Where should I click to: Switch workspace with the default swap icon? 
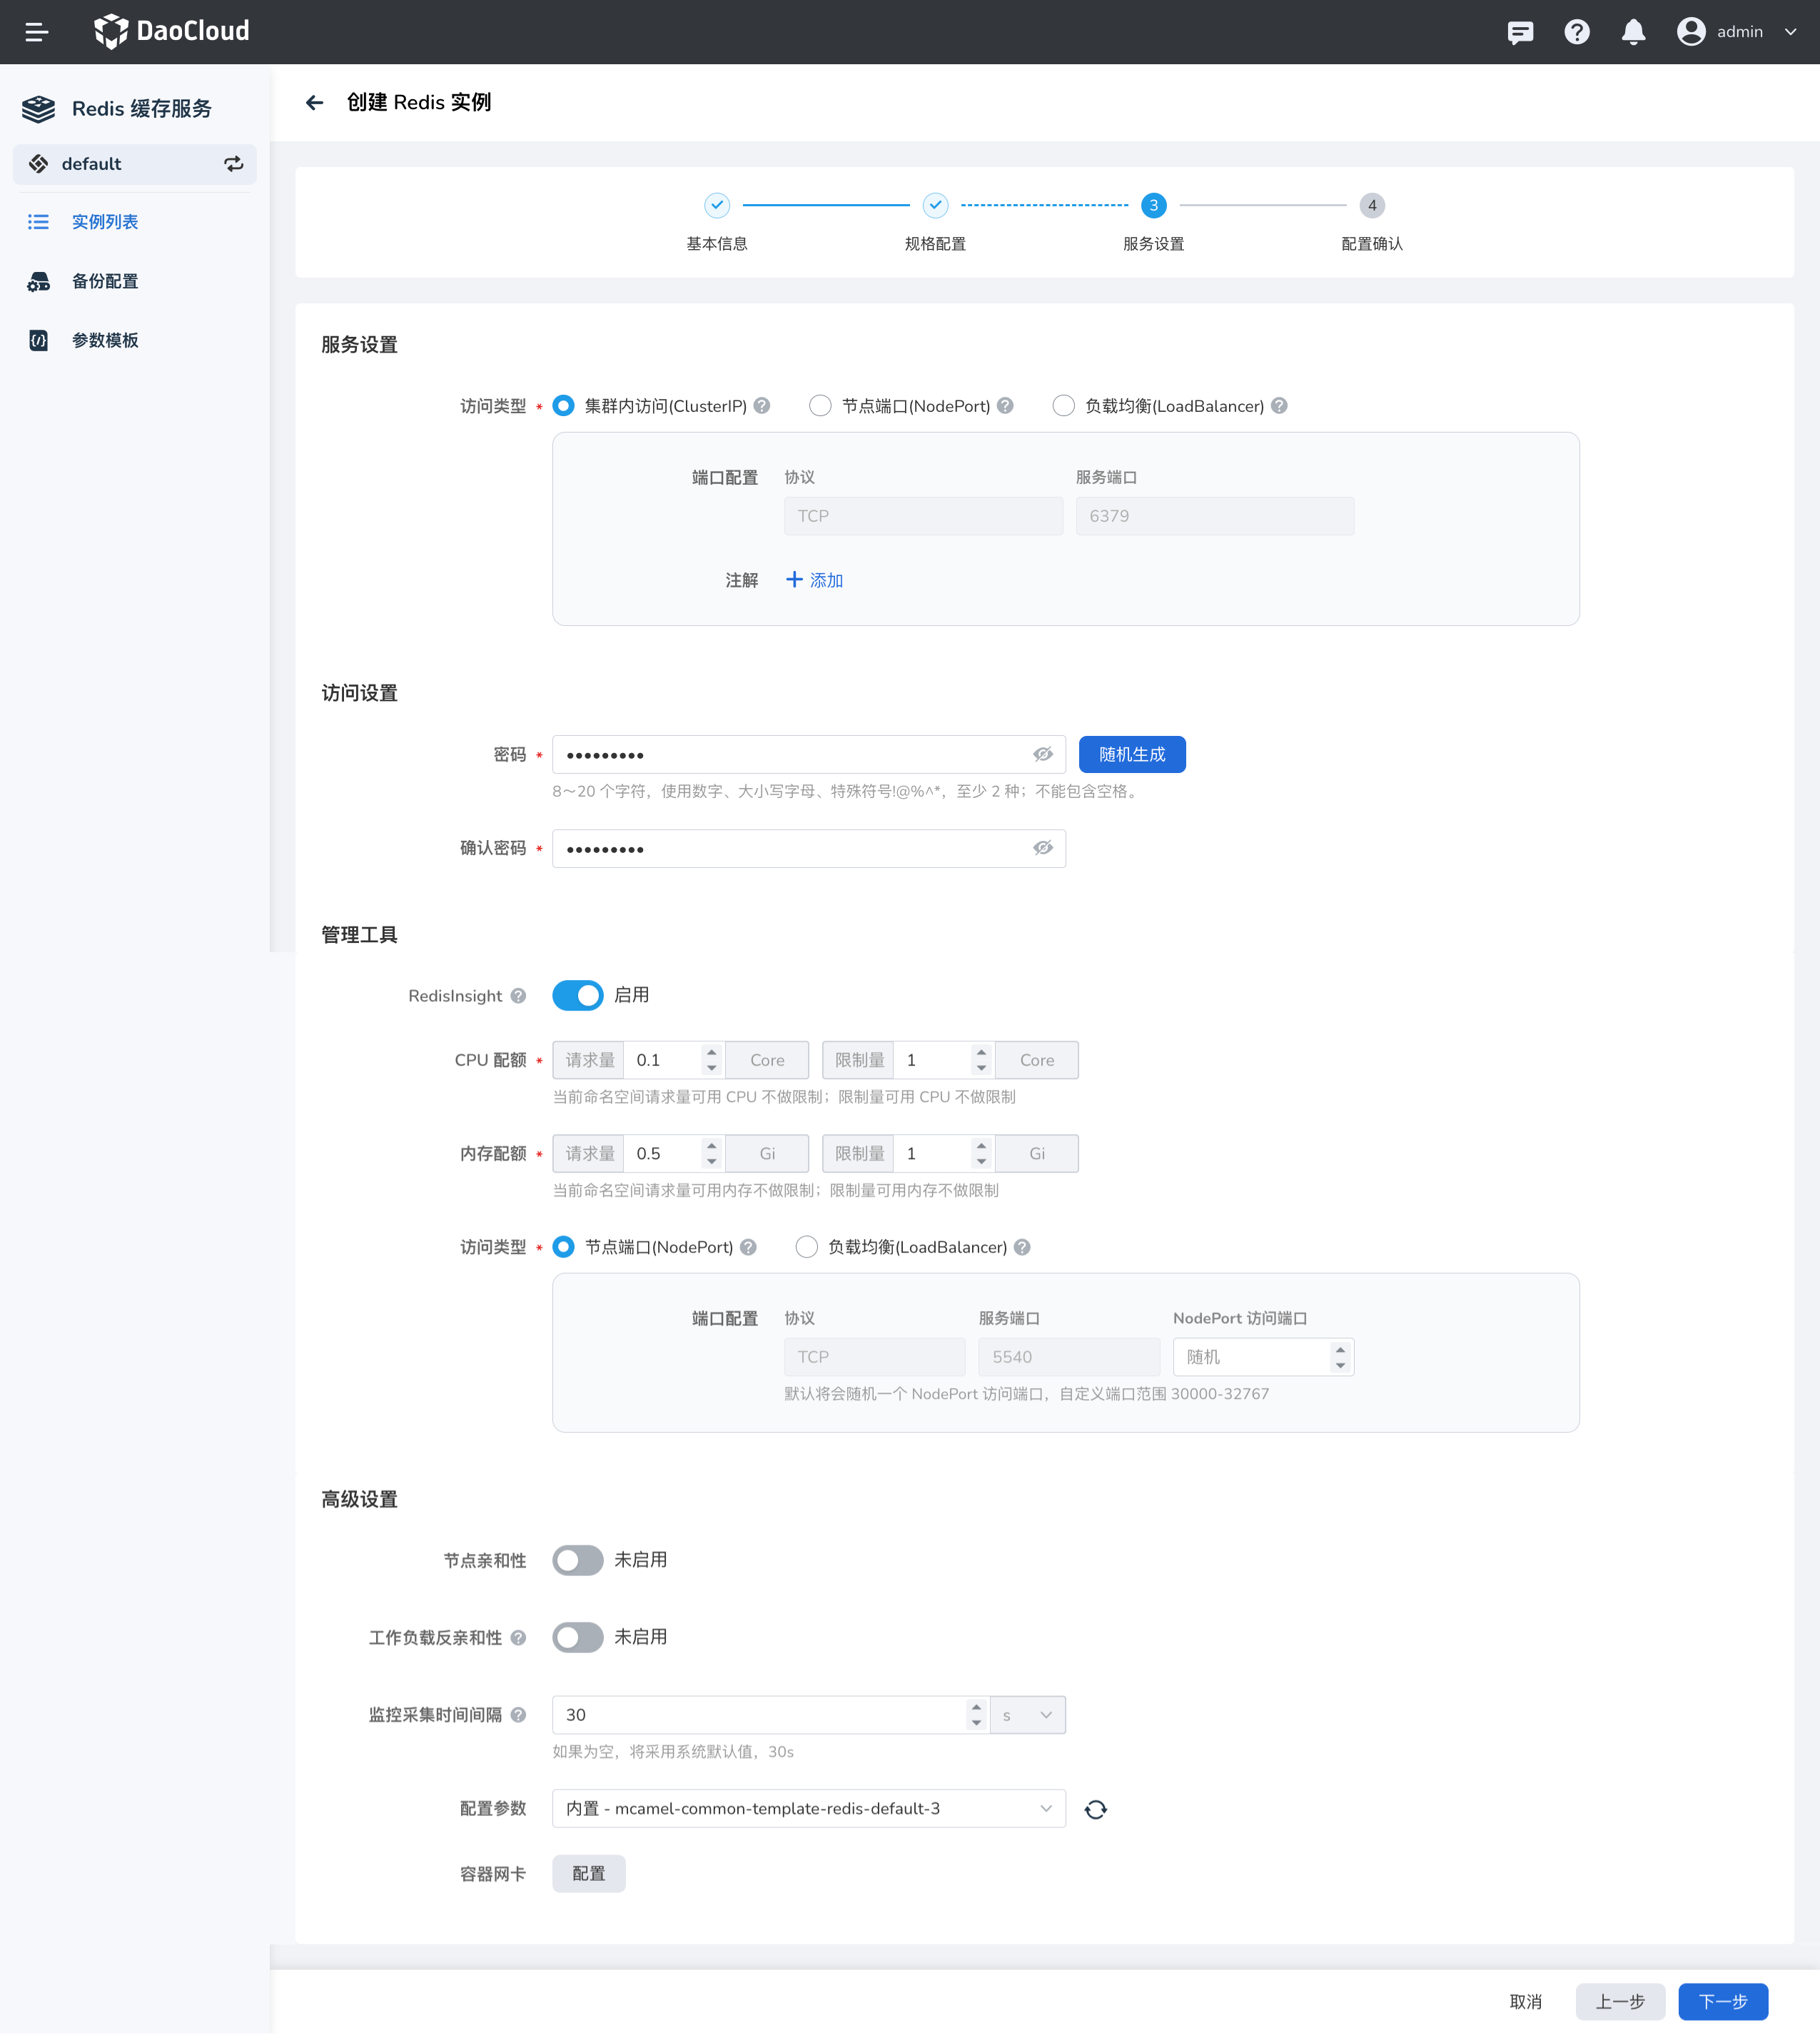pyautogui.click(x=234, y=164)
